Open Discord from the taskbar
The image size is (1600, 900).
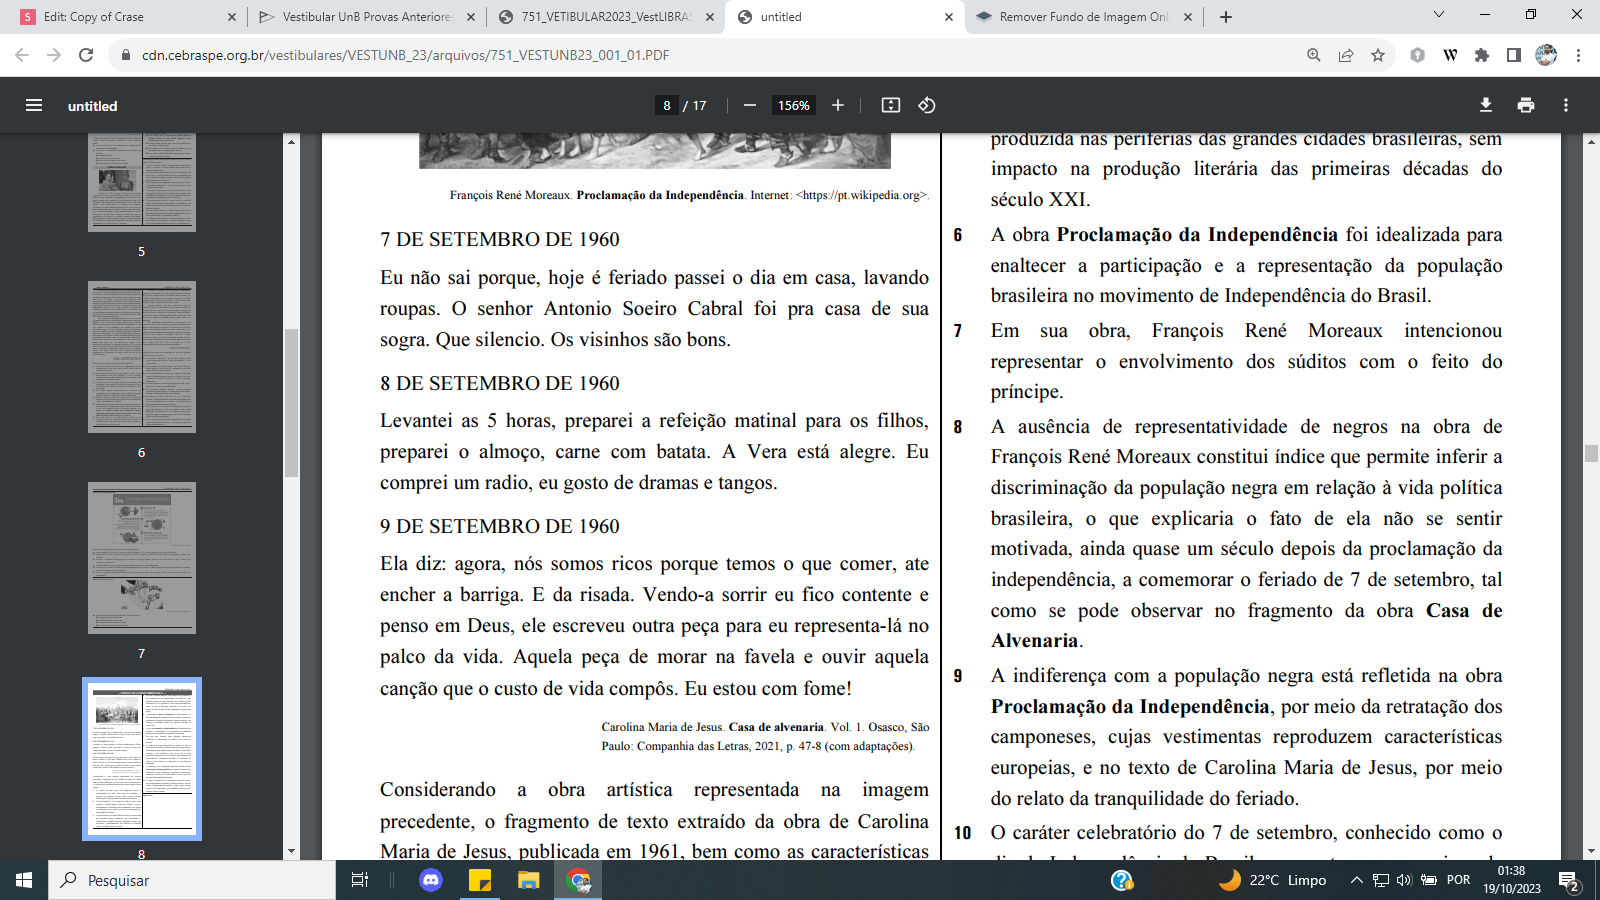431,880
